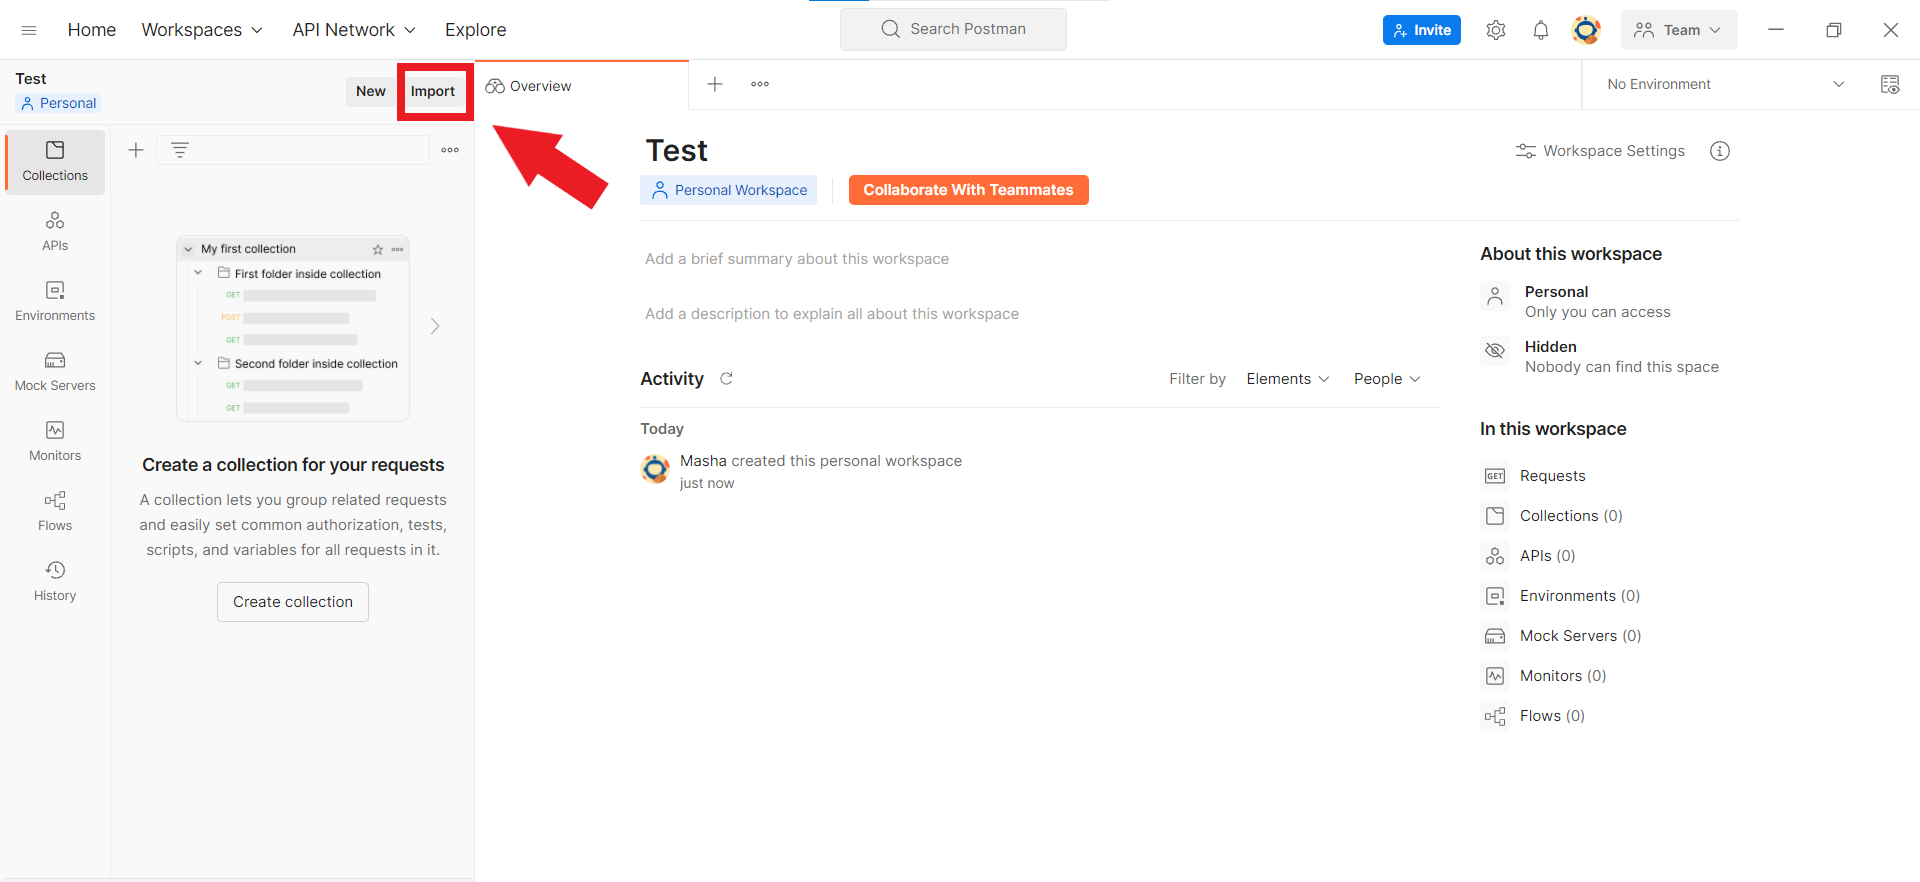This screenshot has height=882, width=1920.
Task: Open History in the sidebar
Action: tap(55, 582)
